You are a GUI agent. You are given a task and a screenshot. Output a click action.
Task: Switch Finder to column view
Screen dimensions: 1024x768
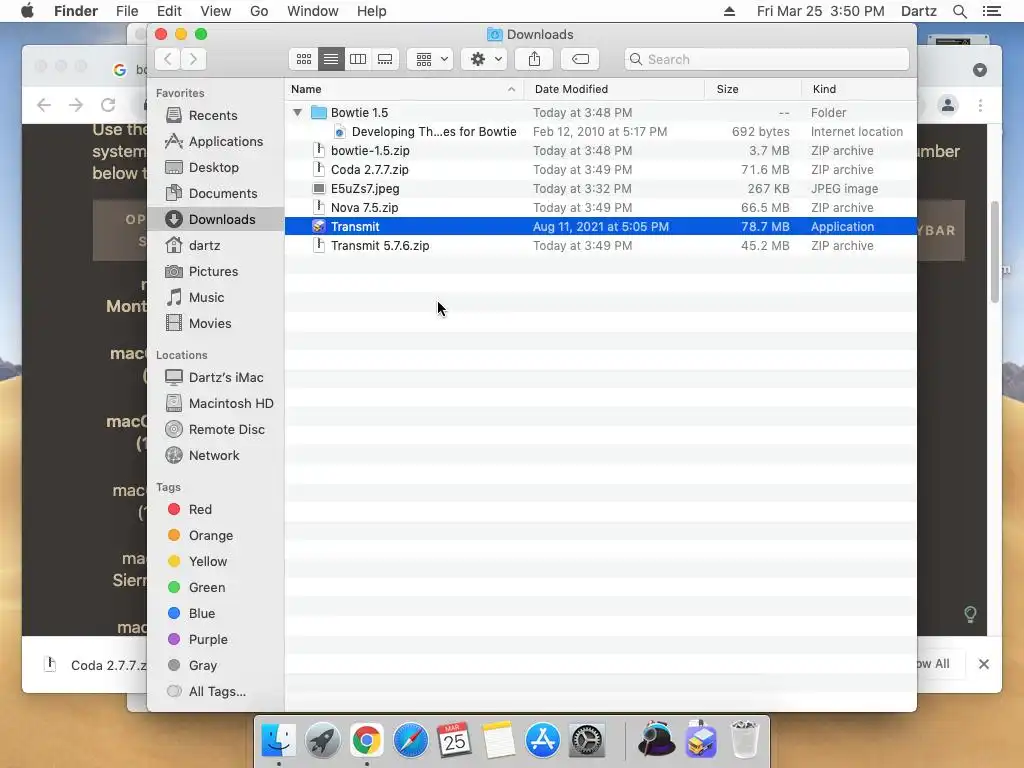(x=358, y=59)
